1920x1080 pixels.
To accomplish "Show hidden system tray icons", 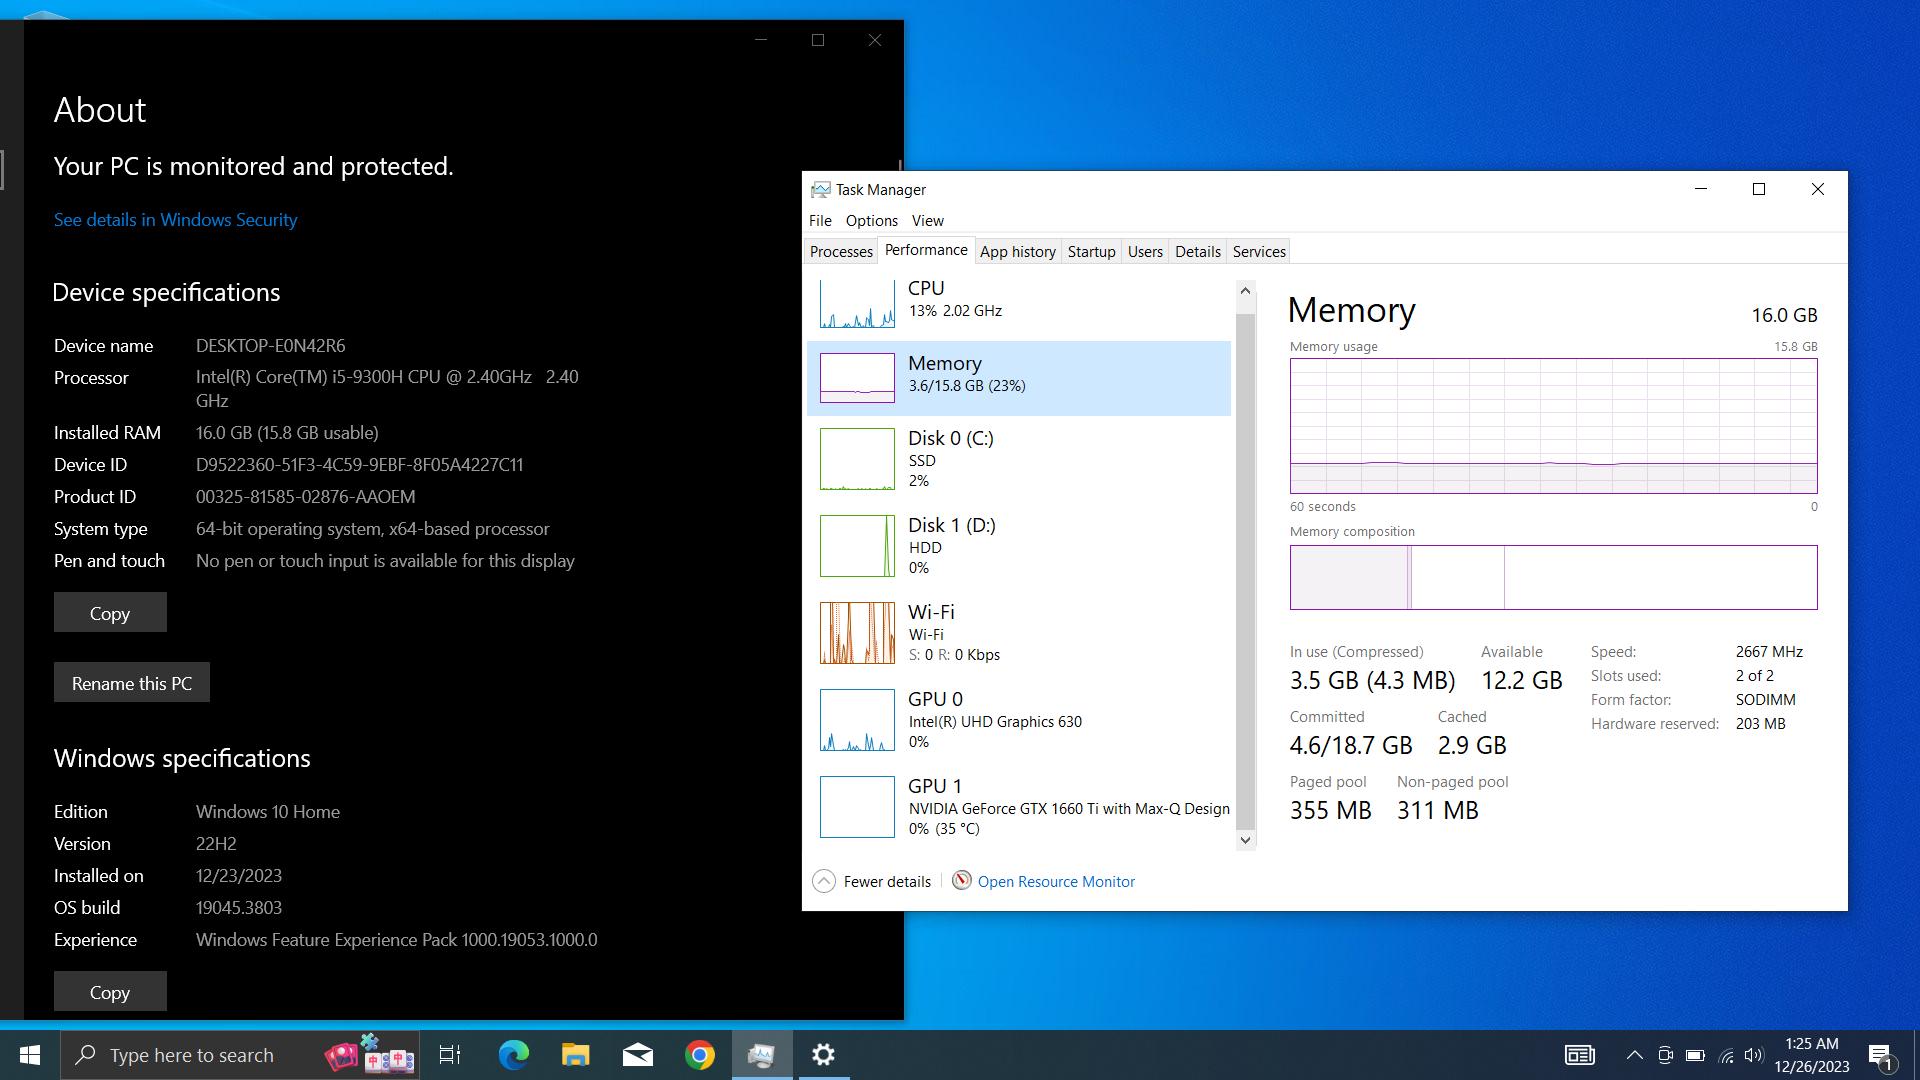I will pos(1635,1055).
